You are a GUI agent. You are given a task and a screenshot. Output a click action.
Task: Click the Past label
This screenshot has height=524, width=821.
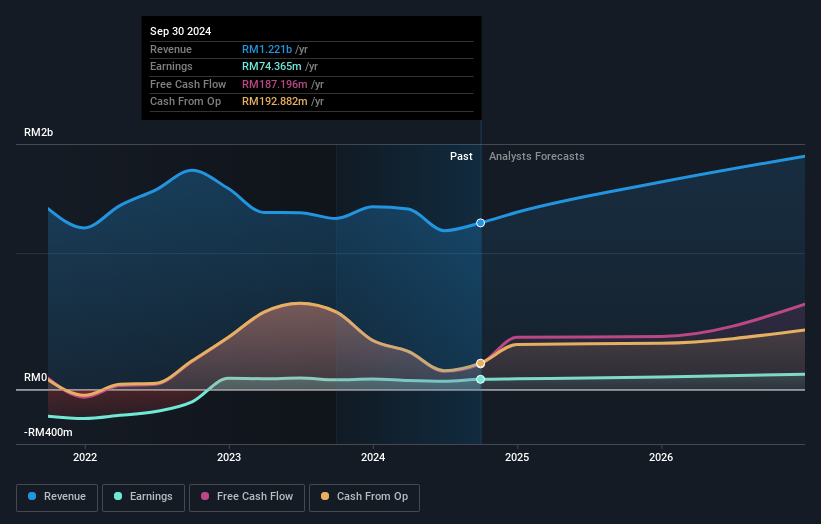coord(461,156)
